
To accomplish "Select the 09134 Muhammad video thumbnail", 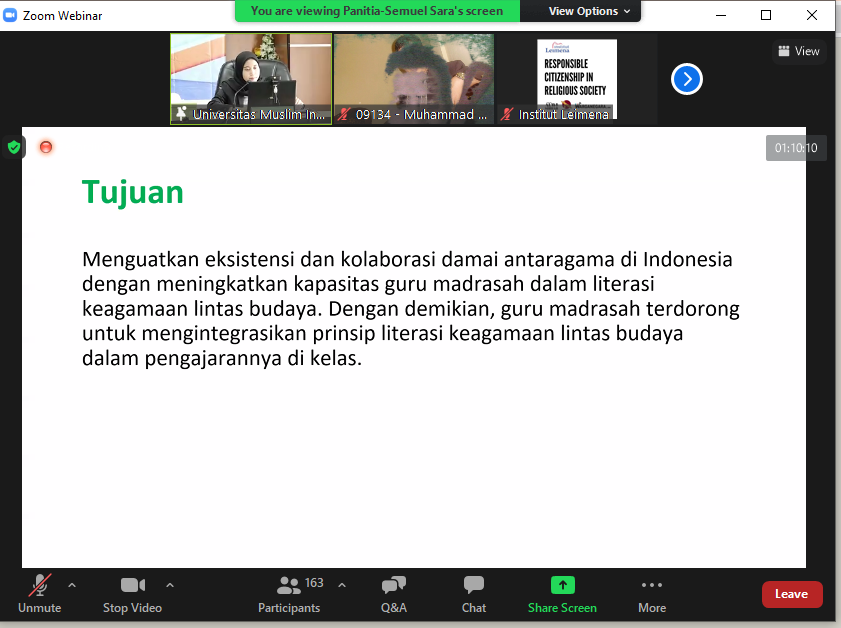I will point(414,79).
